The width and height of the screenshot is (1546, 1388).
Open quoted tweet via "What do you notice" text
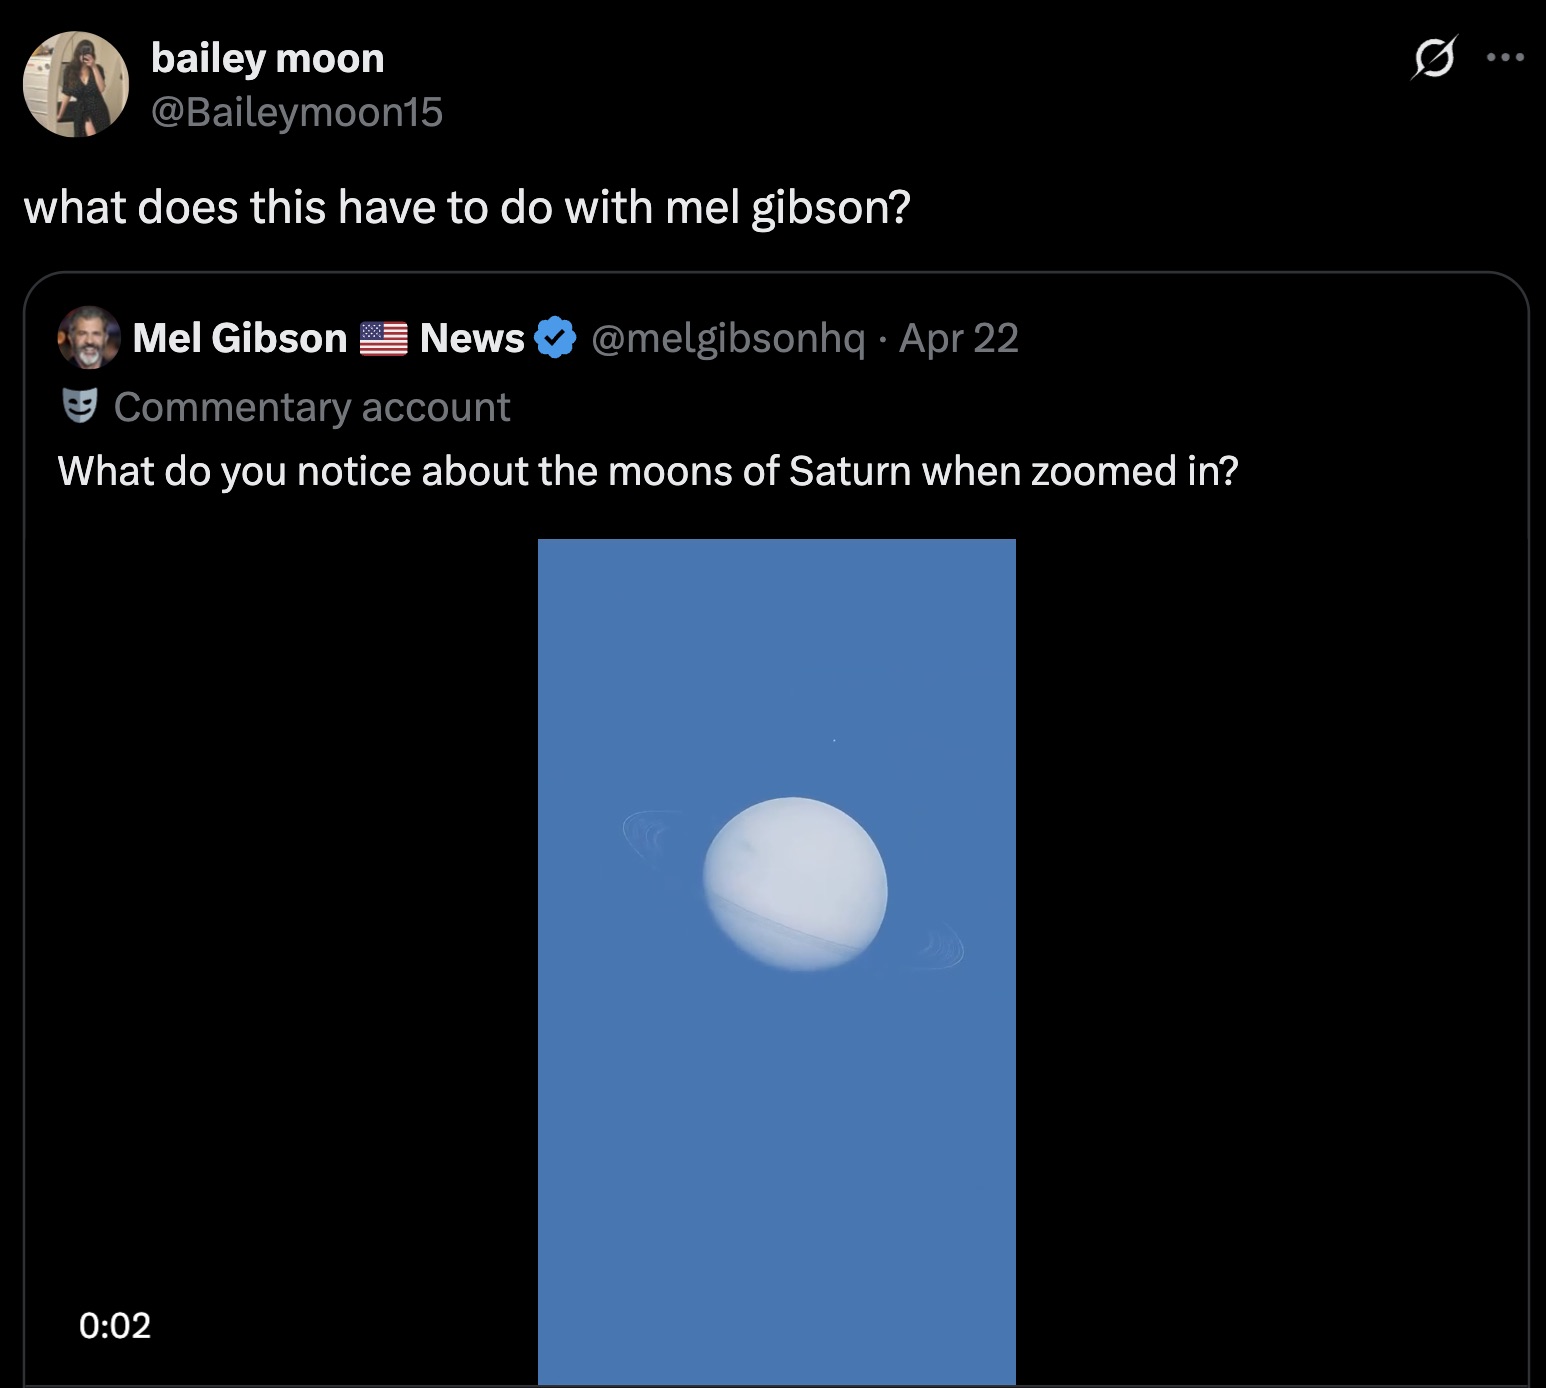coord(647,471)
